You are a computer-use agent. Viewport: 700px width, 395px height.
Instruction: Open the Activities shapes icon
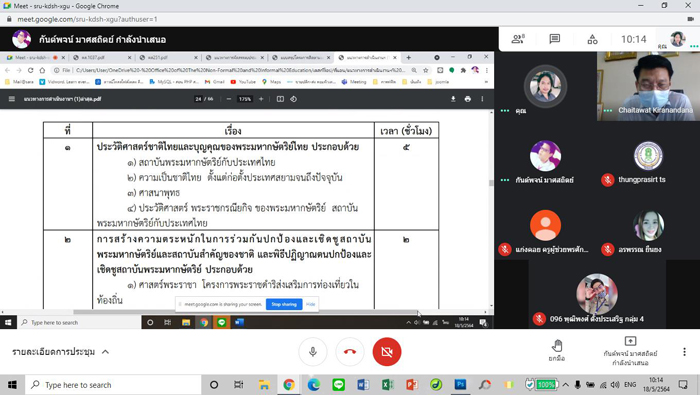(592, 39)
